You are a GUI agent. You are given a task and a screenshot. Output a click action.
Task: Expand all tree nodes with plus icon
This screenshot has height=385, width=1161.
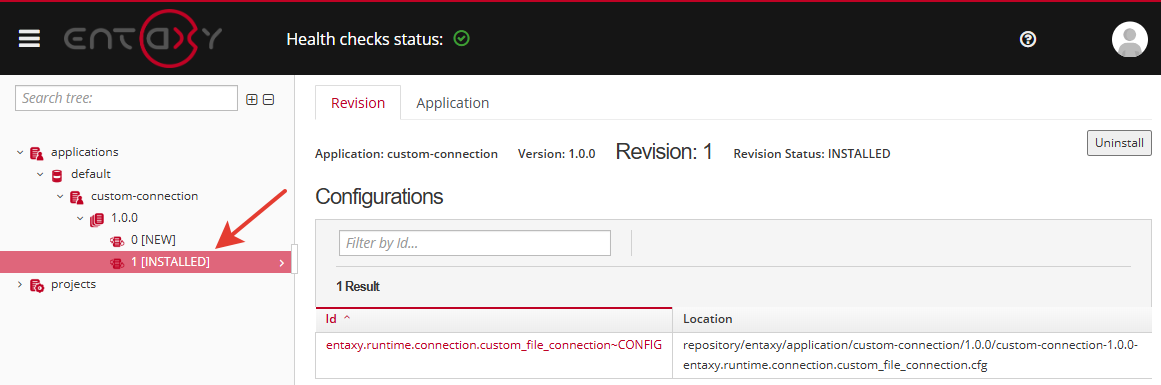click(x=252, y=99)
